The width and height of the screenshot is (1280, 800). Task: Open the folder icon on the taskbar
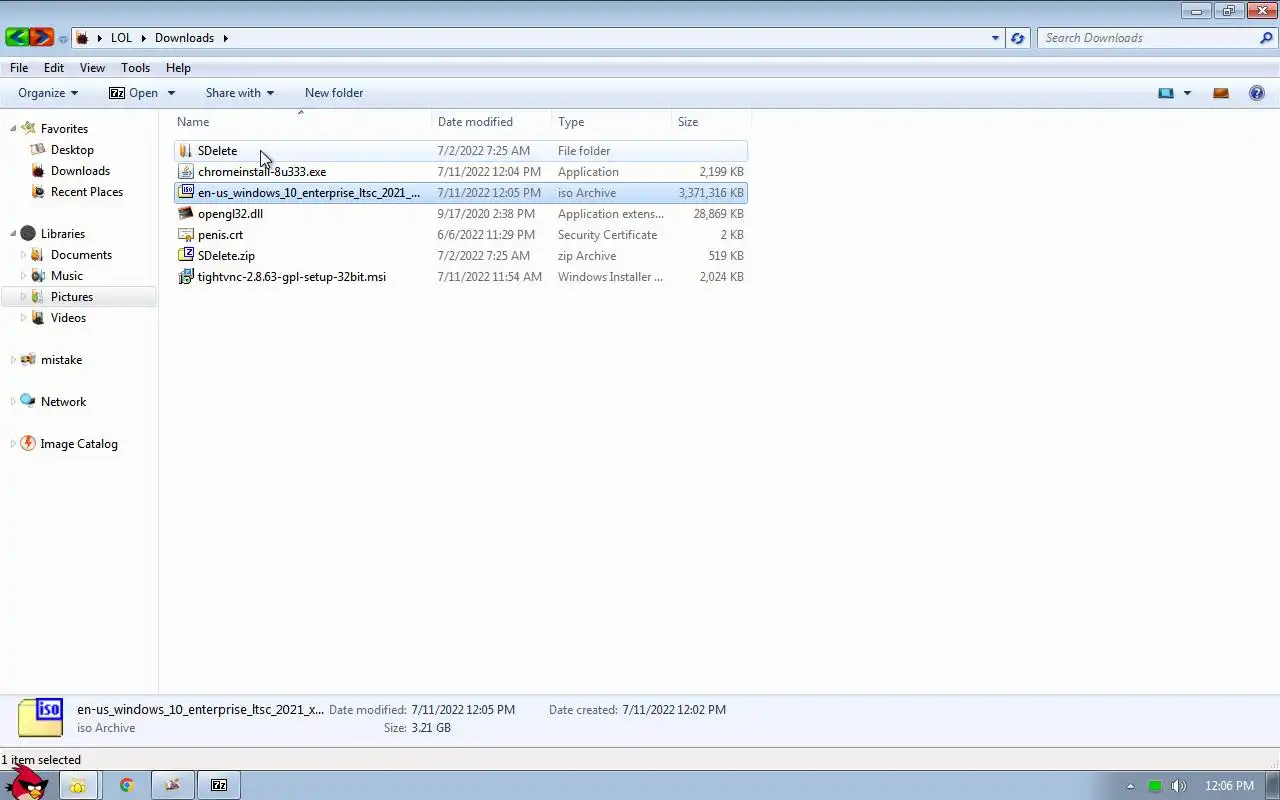78,786
